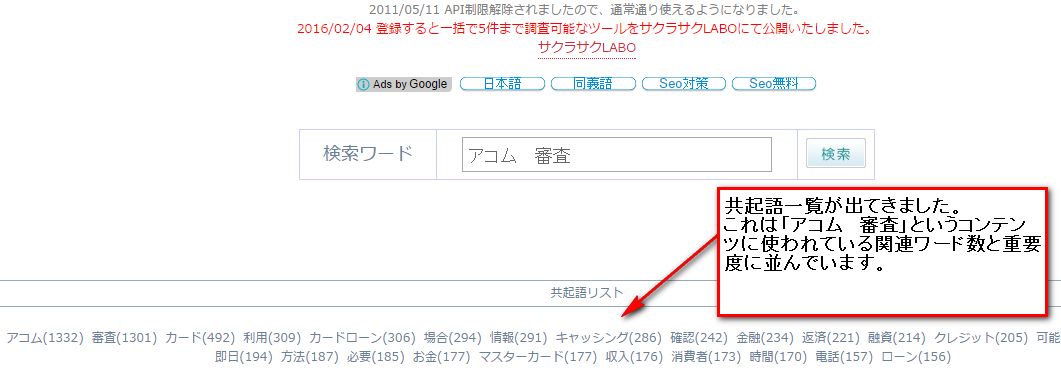Select the 利用(309) word entry
The height and width of the screenshot is (389, 1061).
[x=273, y=338]
